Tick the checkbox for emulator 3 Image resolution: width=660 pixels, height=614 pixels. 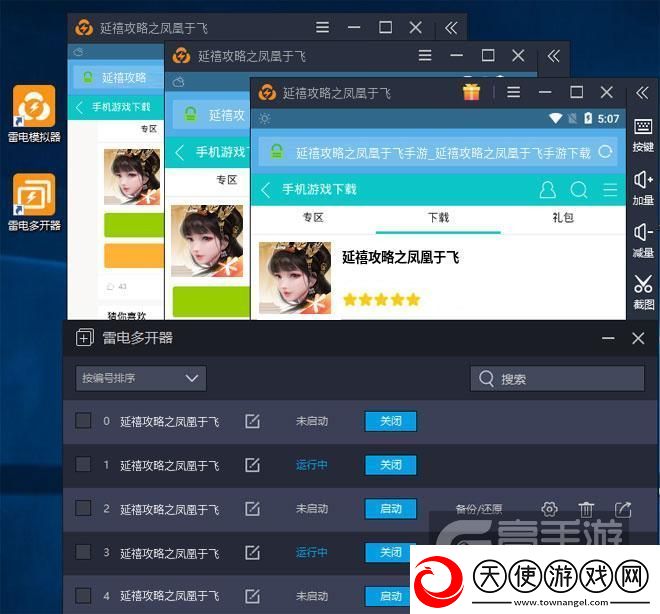[83, 552]
